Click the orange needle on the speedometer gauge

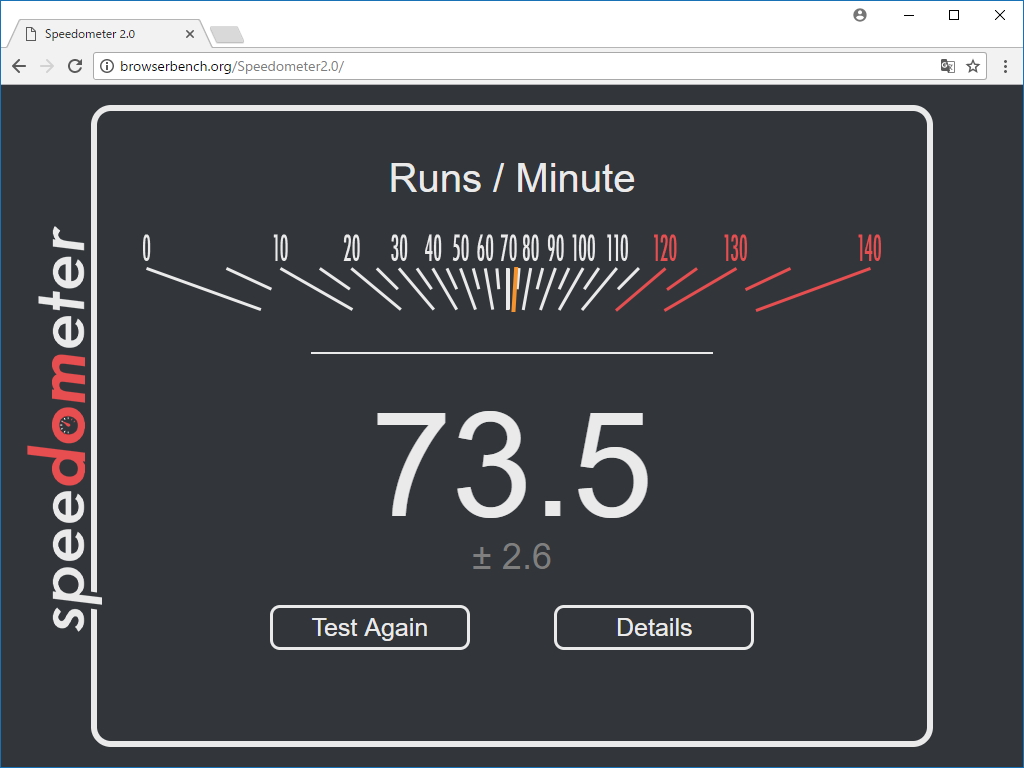pos(513,290)
